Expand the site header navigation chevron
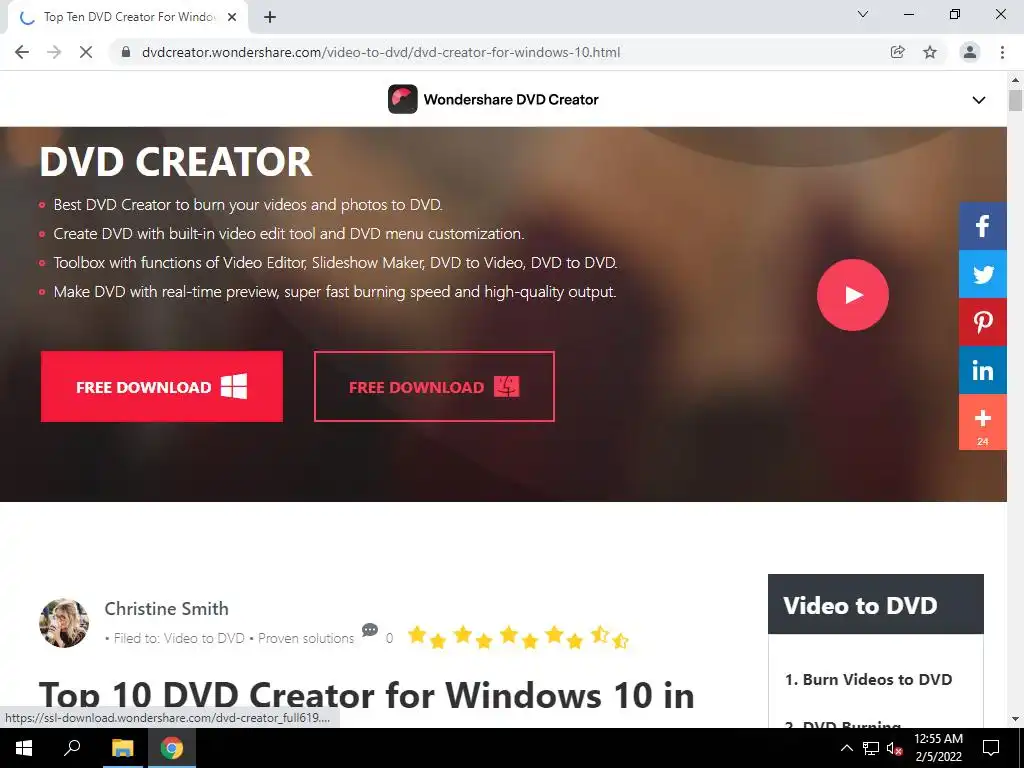 tap(978, 100)
